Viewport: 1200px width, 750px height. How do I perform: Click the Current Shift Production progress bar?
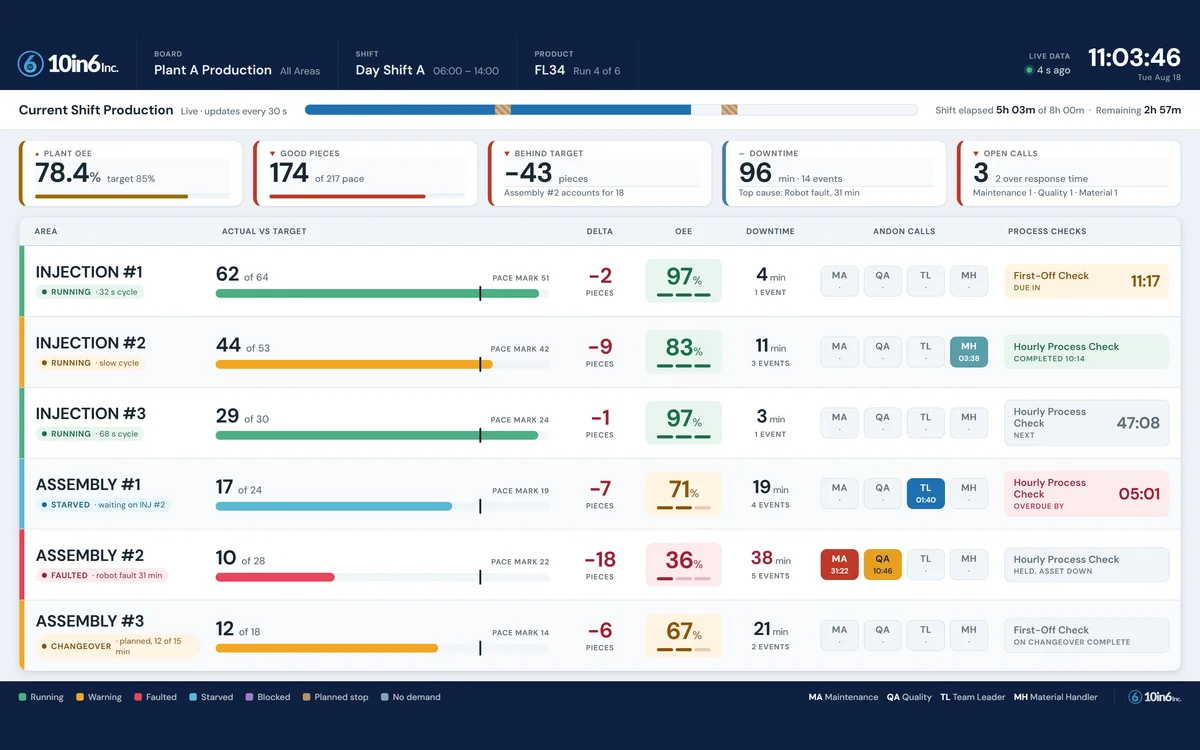tap(611, 110)
